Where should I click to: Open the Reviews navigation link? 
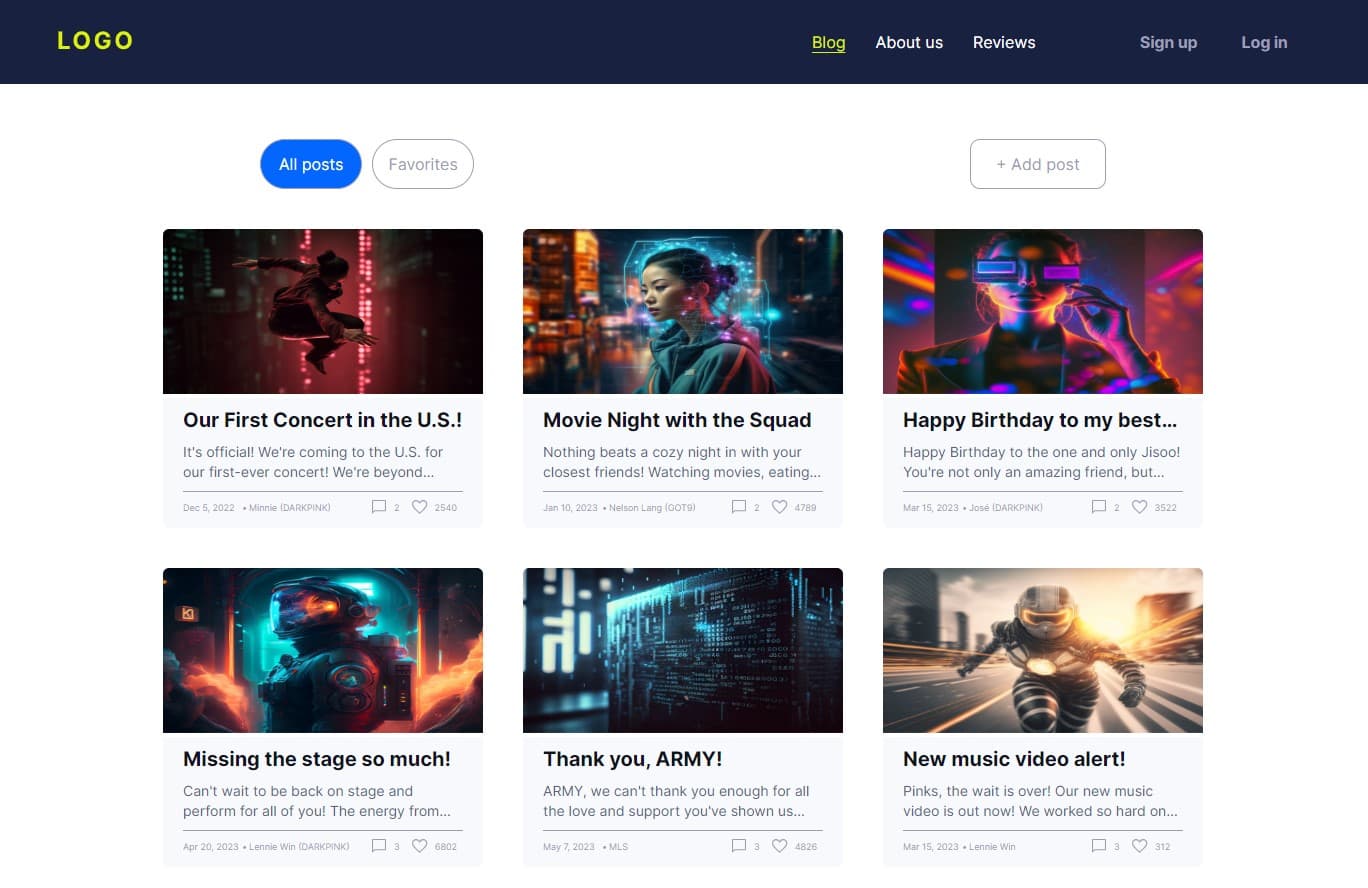pos(1004,42)
